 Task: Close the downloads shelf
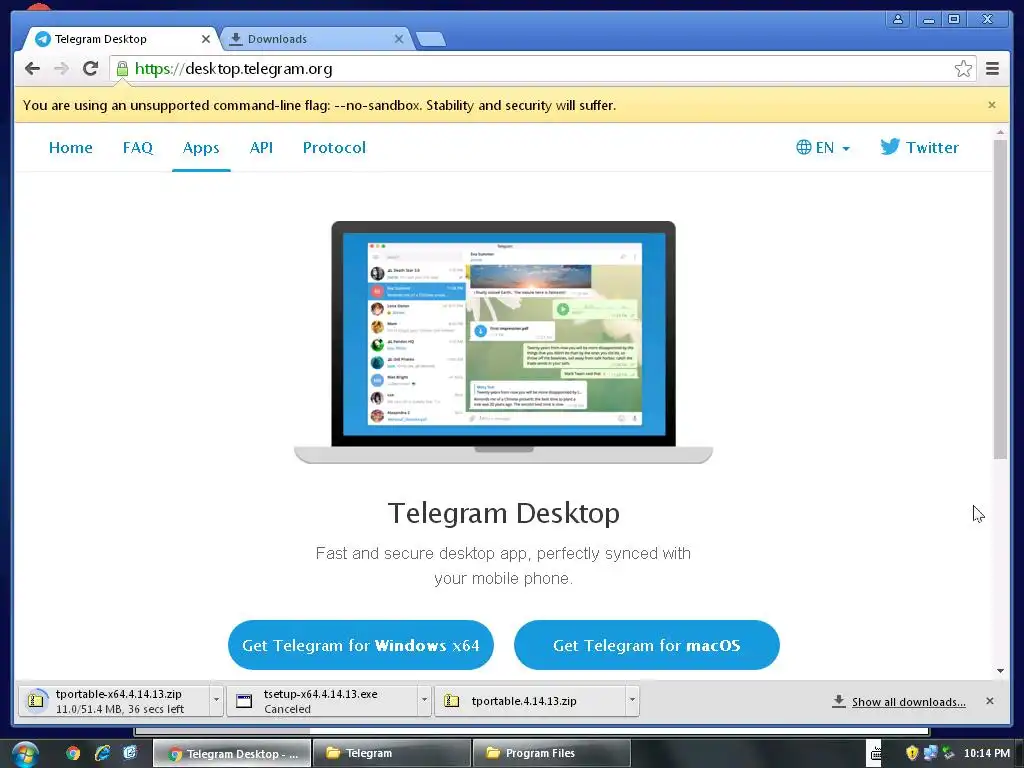tap(990, 701)
